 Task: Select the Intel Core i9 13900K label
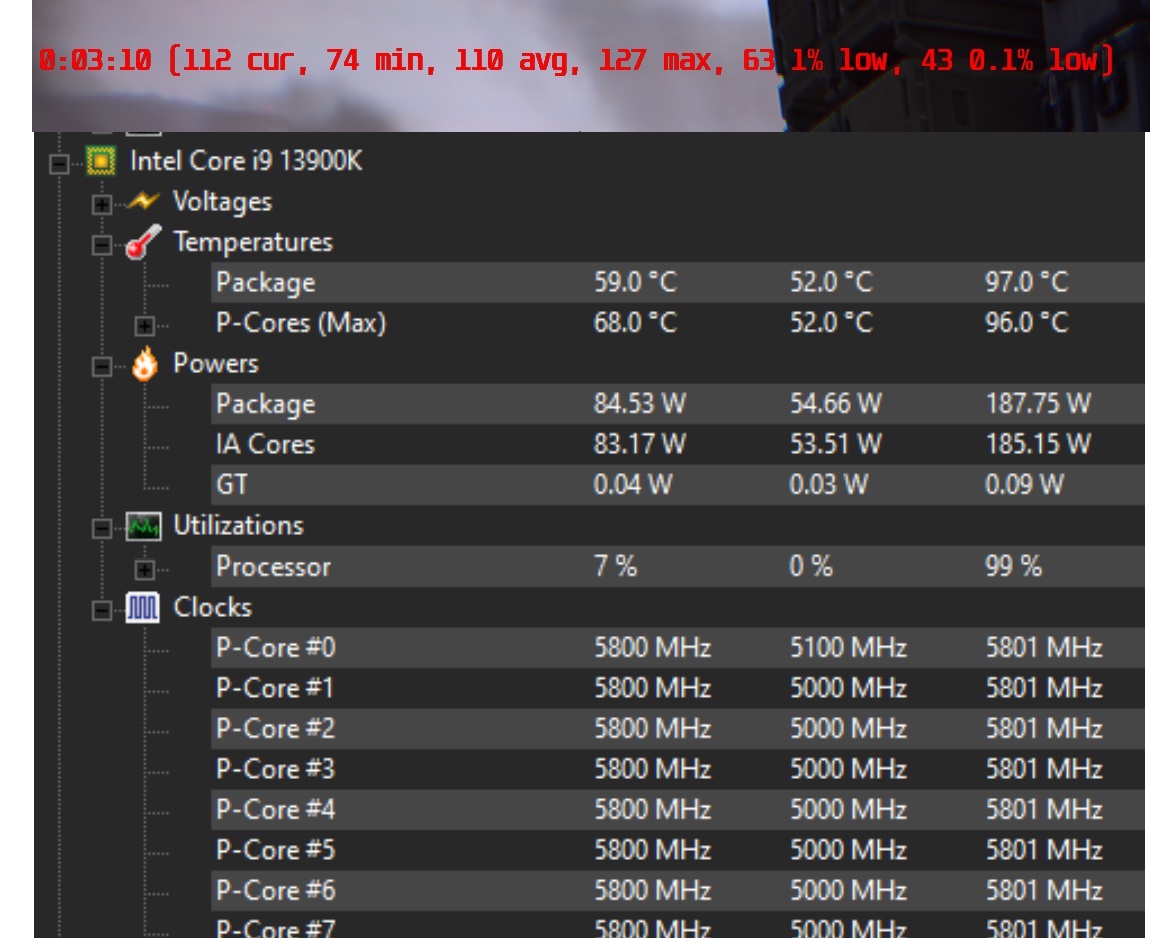(x=246, y=161)
